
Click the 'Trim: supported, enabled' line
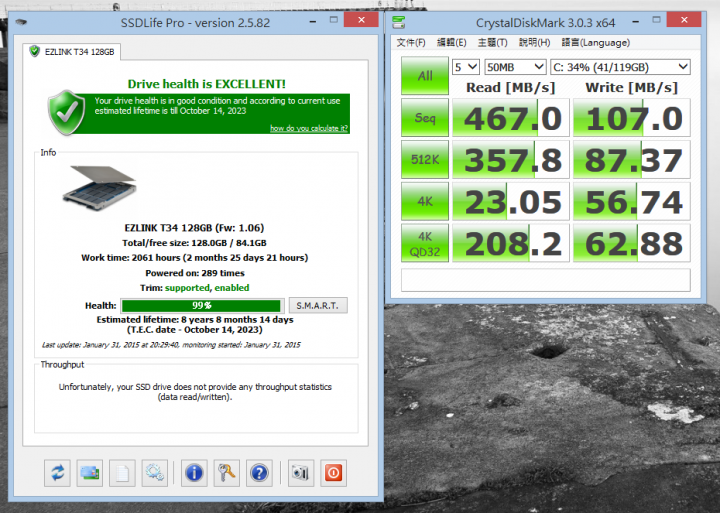(x=195, y=288)
